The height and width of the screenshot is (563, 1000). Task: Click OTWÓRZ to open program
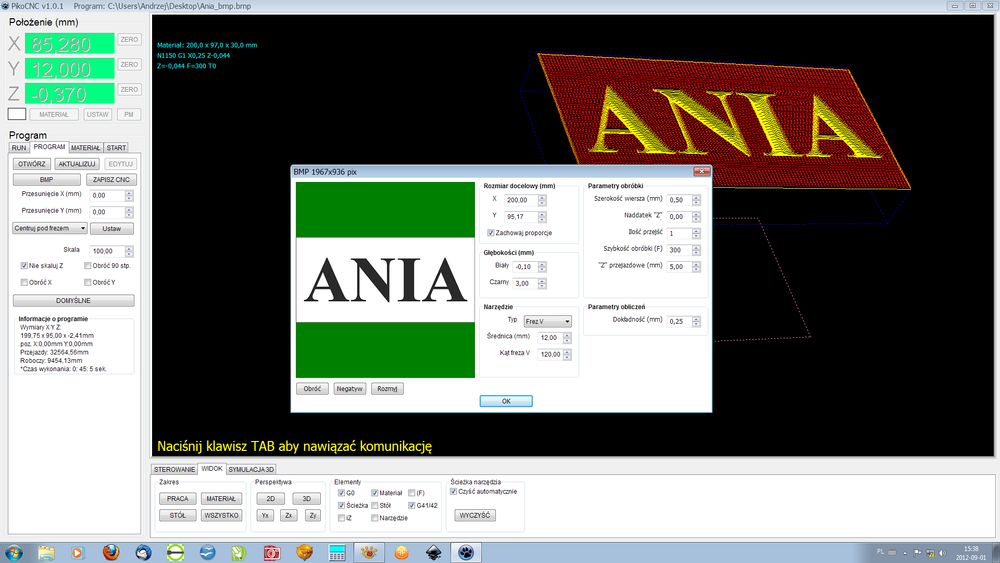[32, 164]
